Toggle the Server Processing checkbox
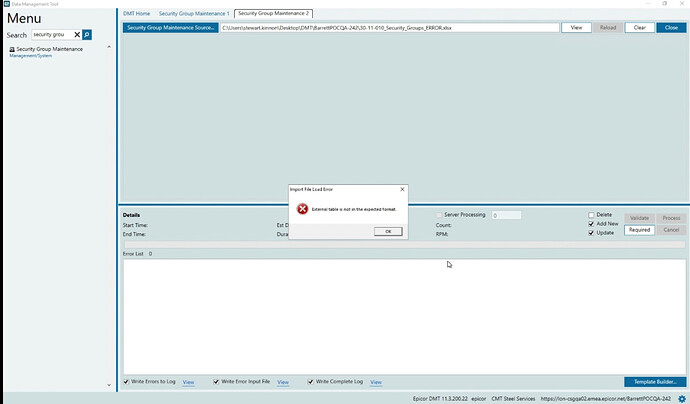This screenshot has height=404, width=690. pyautogui.click(x=439, y=215)
